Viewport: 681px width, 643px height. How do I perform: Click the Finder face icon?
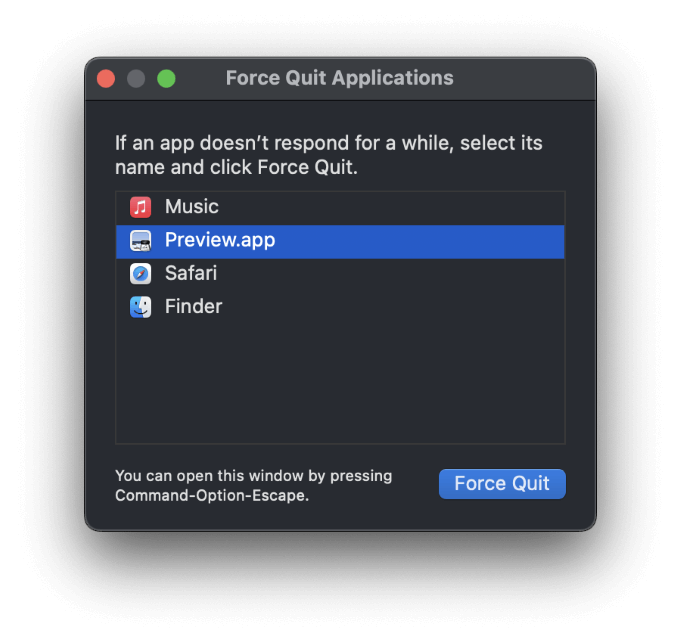click(140, 307)
